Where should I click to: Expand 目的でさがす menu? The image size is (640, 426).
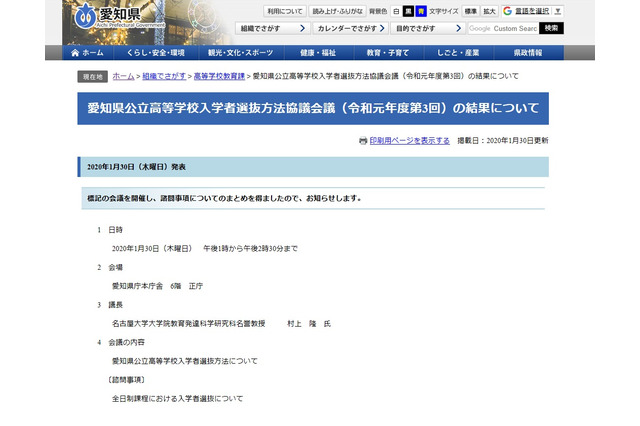(x=428, y=28)
